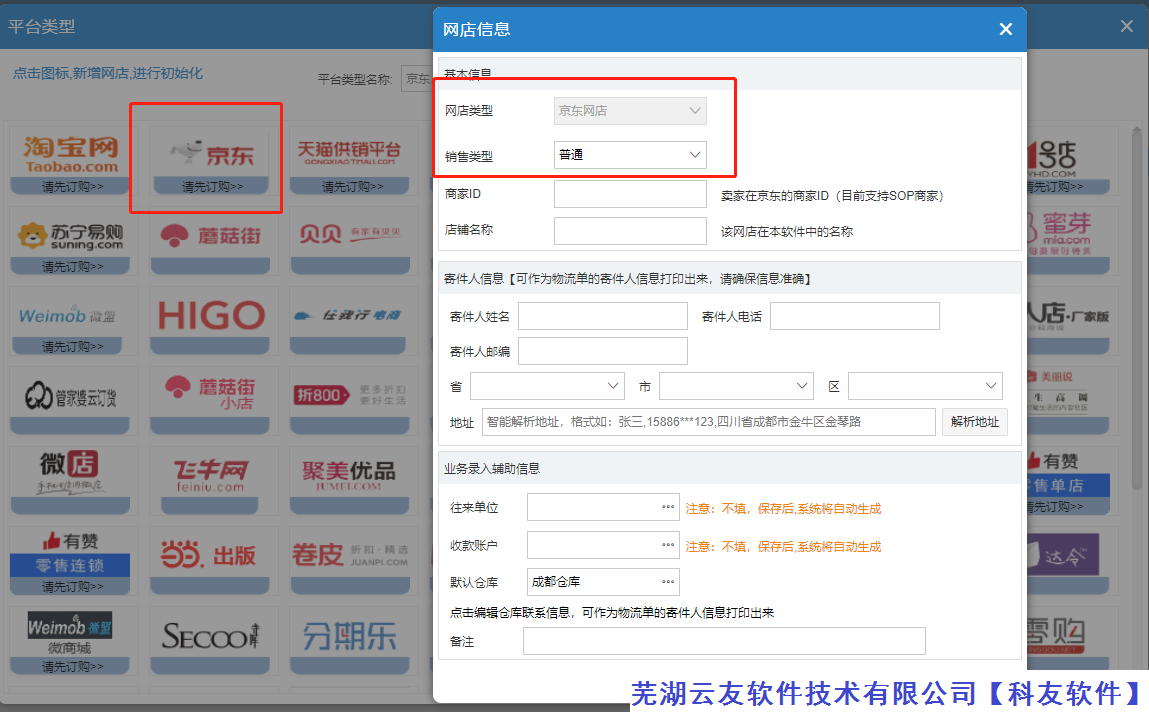Open the 网店类型 dropdown
Viewport: 1149px width, 712px height.
pos(630,111)
